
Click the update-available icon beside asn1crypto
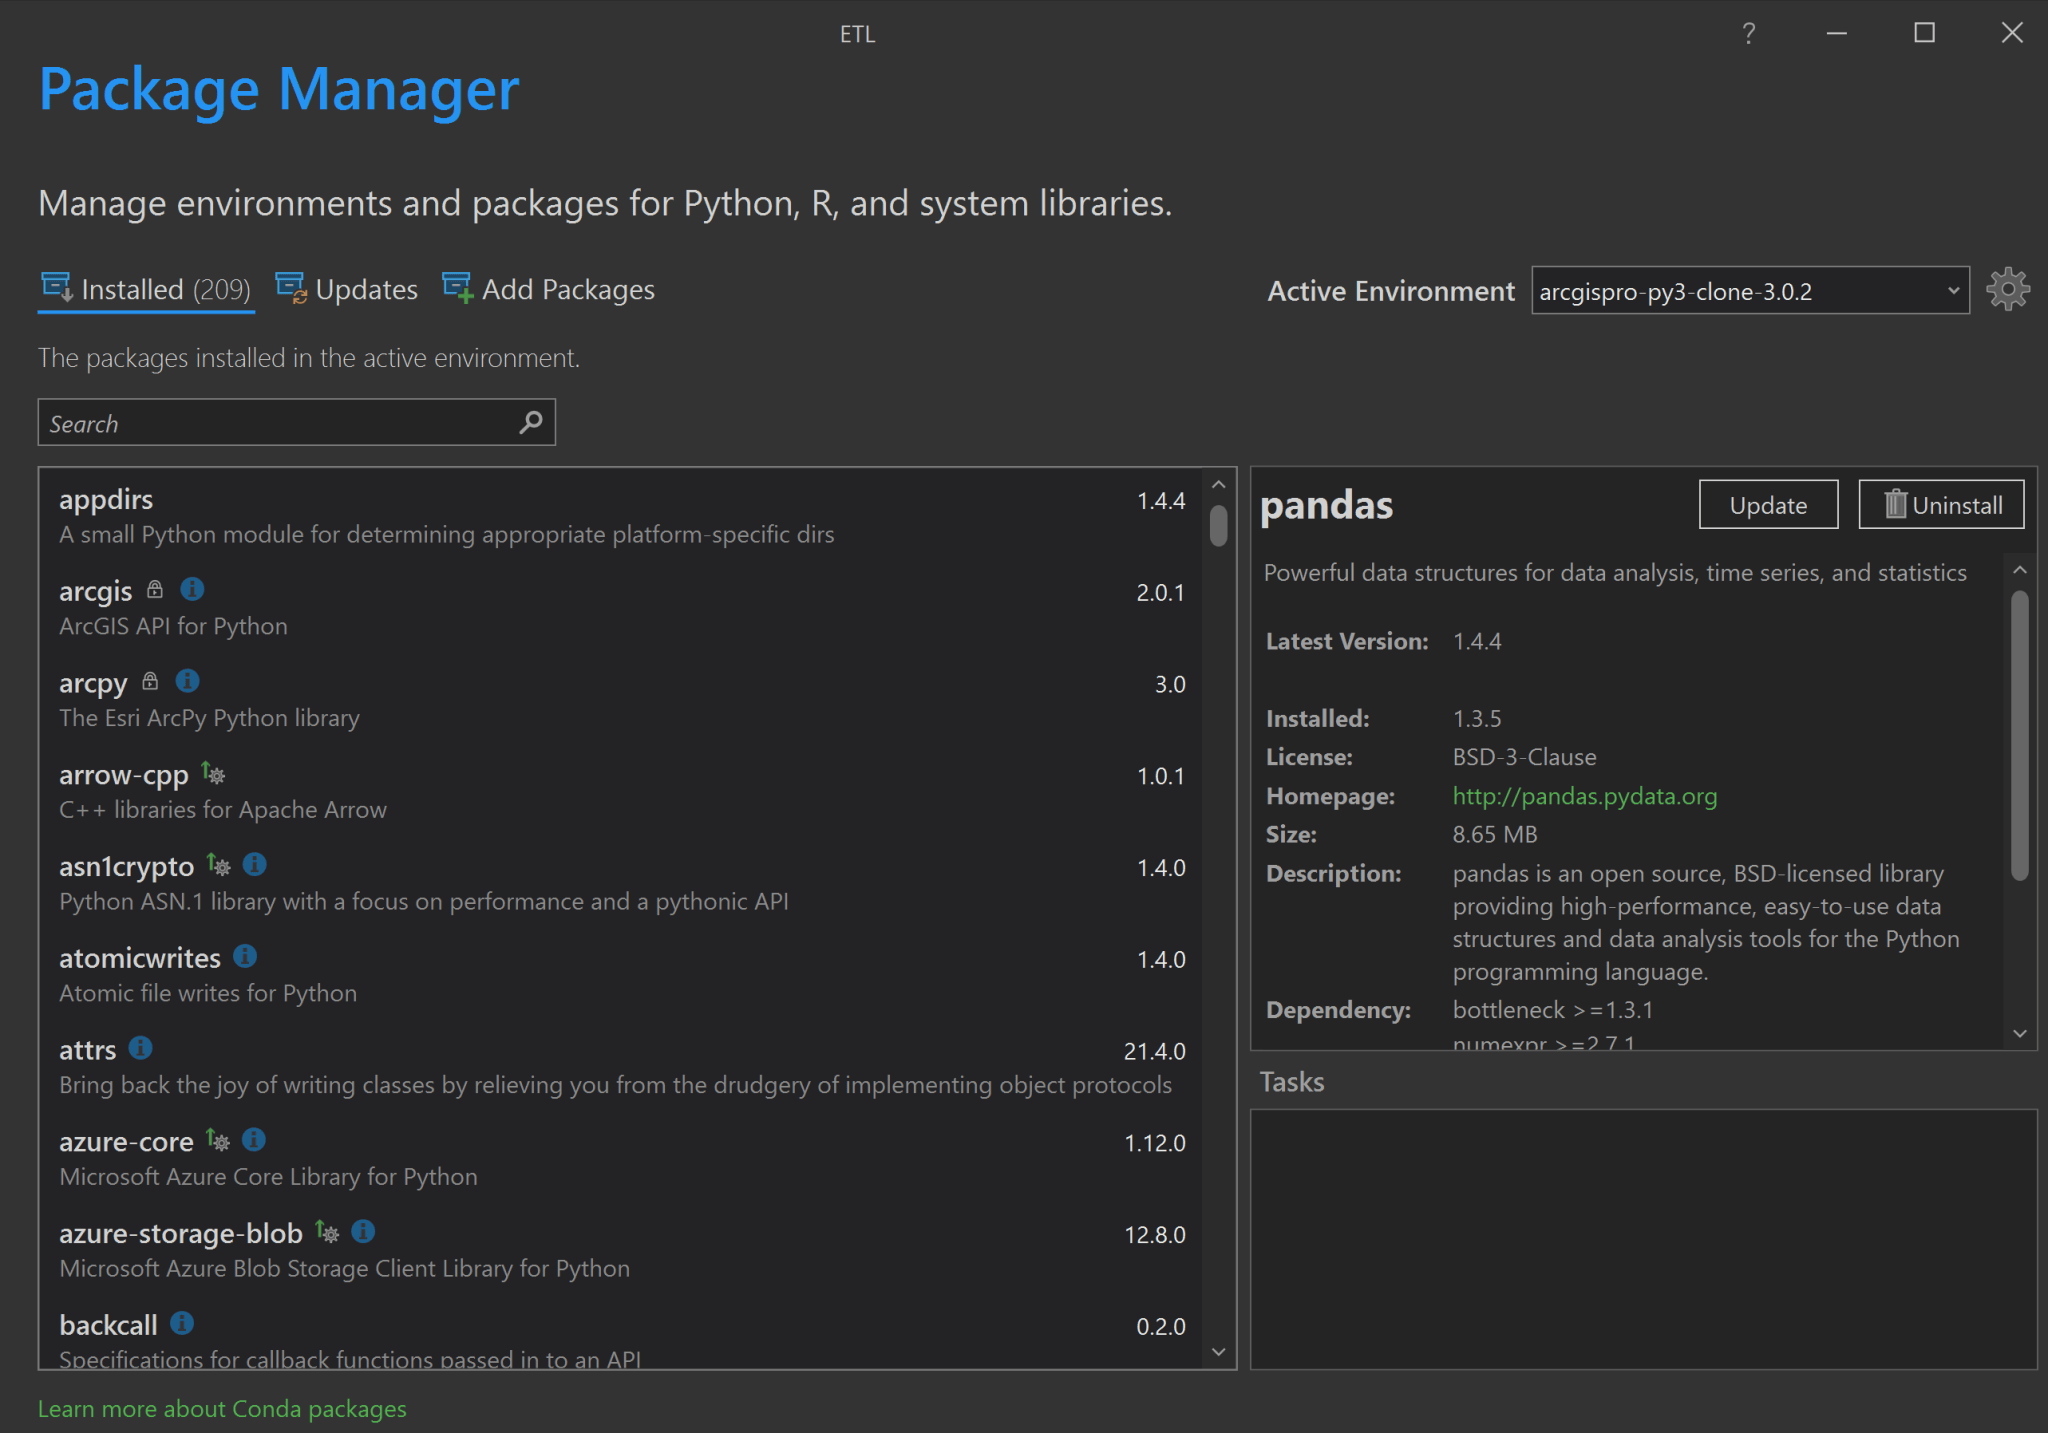(218, 864)
